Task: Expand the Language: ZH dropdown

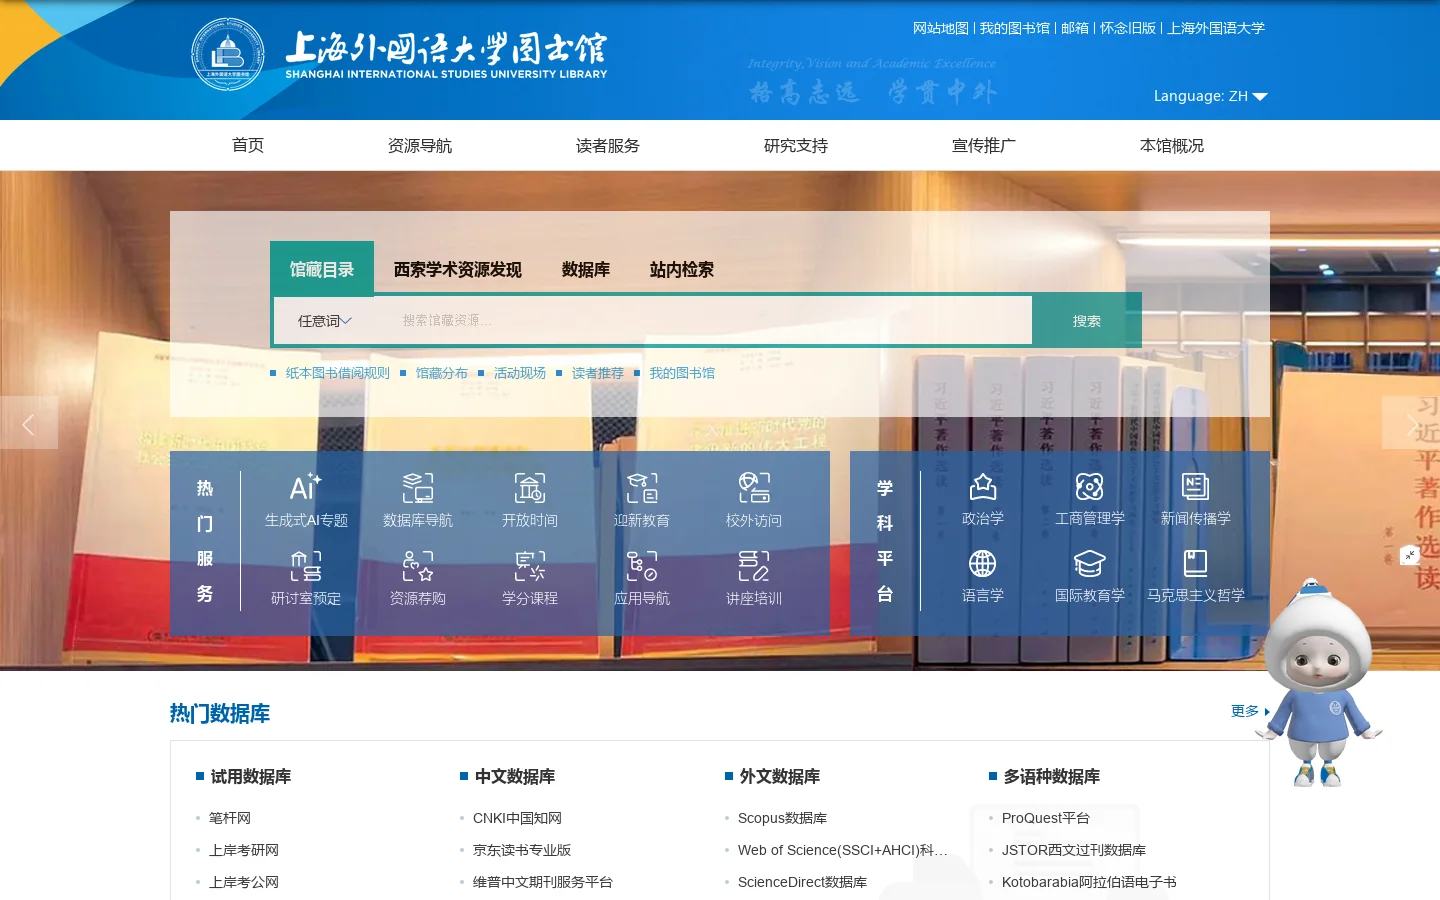Action: point(1210,96)
